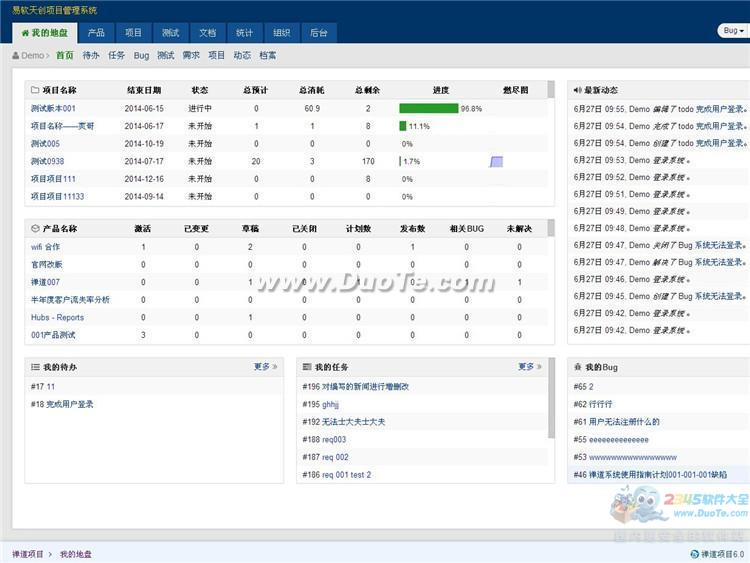Viewport: 750px width, 563px height.
Task: Open project 项目项目11133
Action: point(57,197)
